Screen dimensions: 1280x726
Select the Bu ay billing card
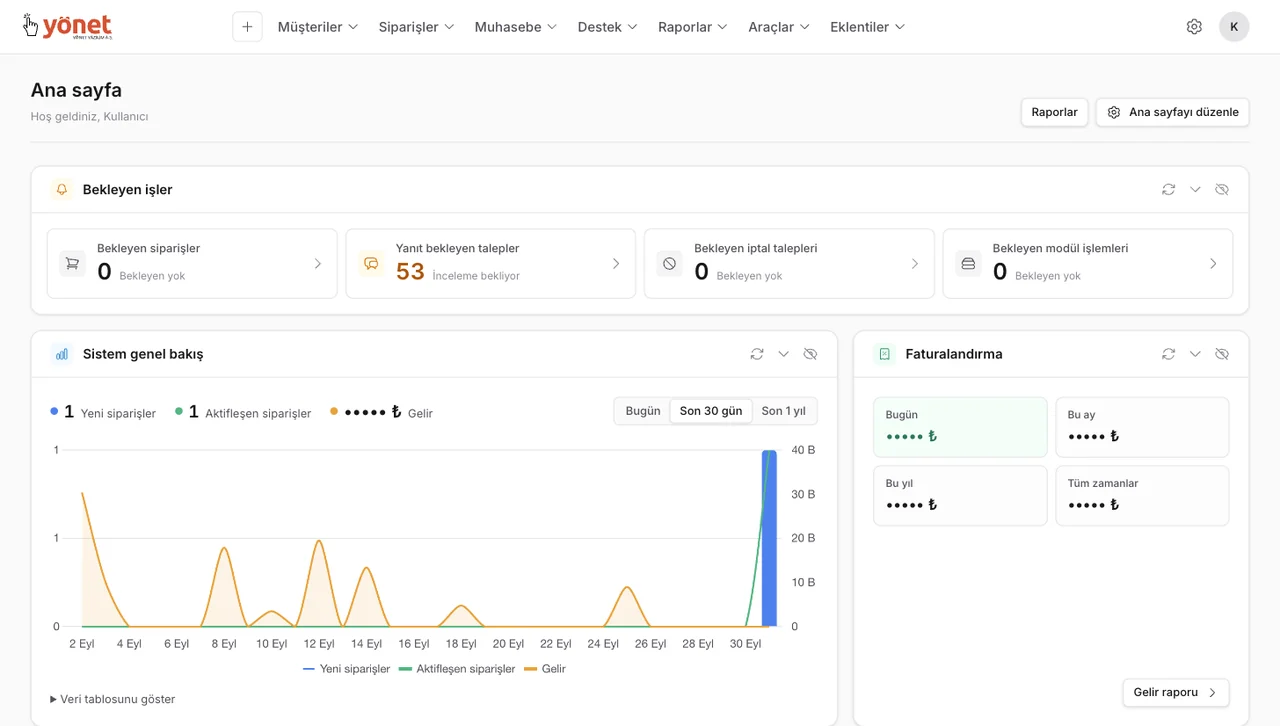click(1142, 427)
